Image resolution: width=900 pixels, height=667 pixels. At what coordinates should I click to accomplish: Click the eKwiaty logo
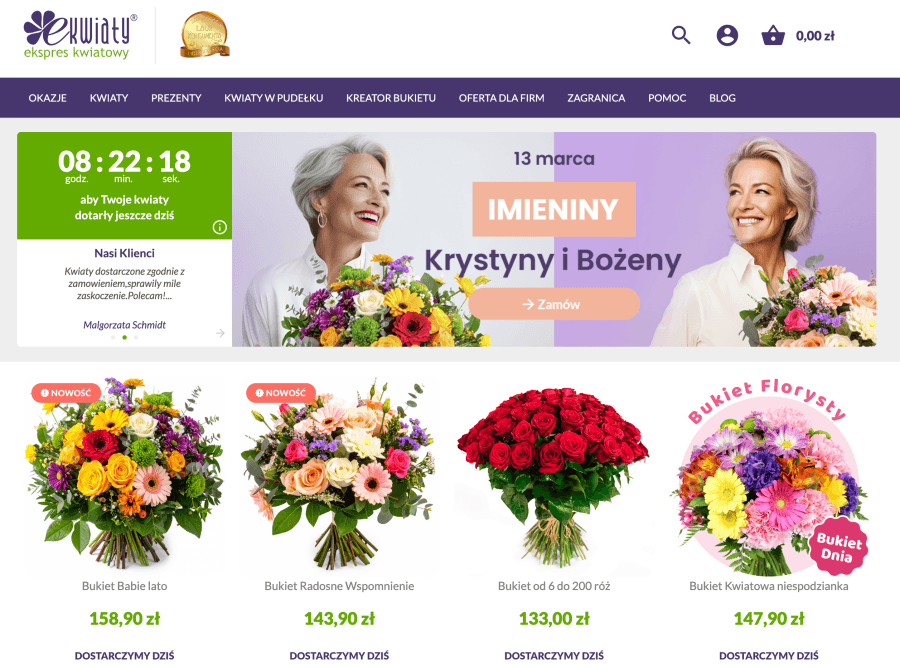point(80,35)
